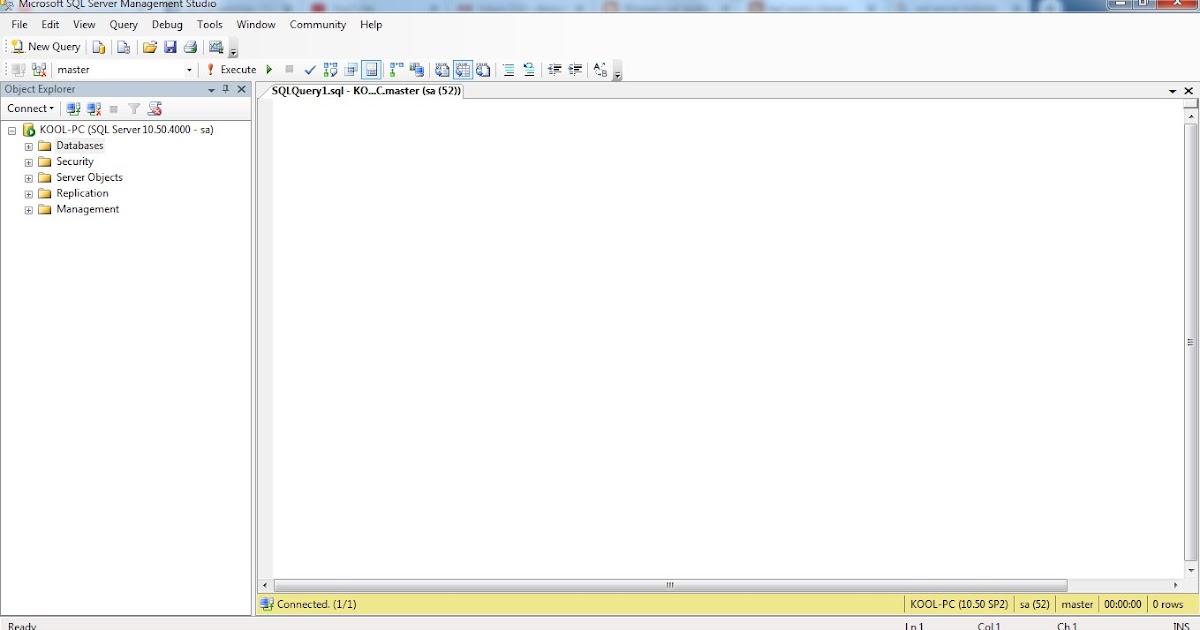
Task: Click the Disconnect server icon in Object Explorer
Action: (x=91, y=108)
